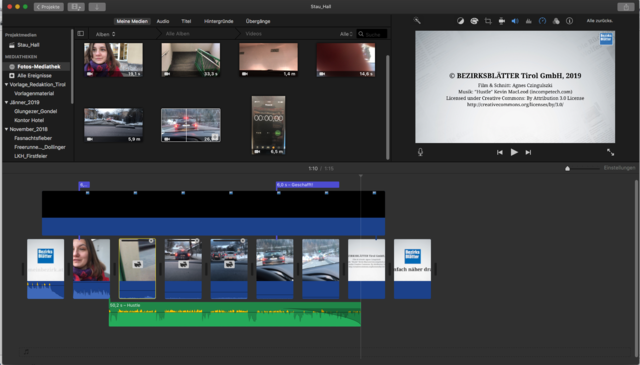640x365 pixels.
Task: Open the Alle filter dropdown
Action: coord(346,34)
